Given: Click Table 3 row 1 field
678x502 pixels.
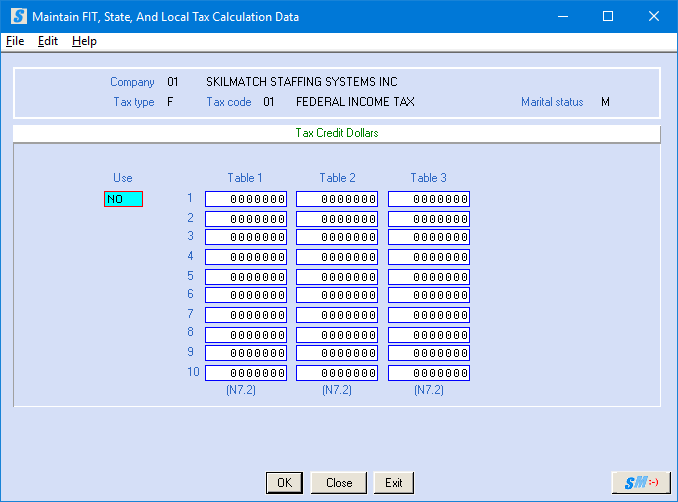Looking at the screenshot, I should click(x=429, y=199).
